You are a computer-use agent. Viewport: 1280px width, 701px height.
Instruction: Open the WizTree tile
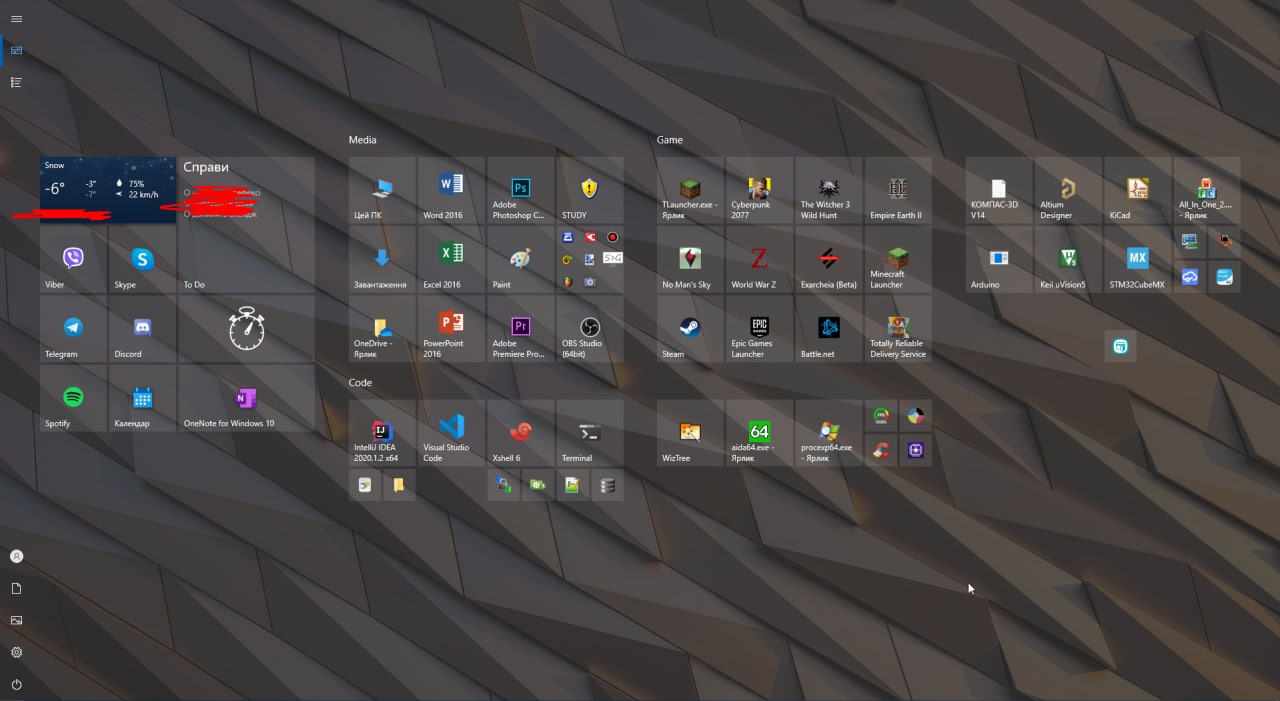pos(690,433)
